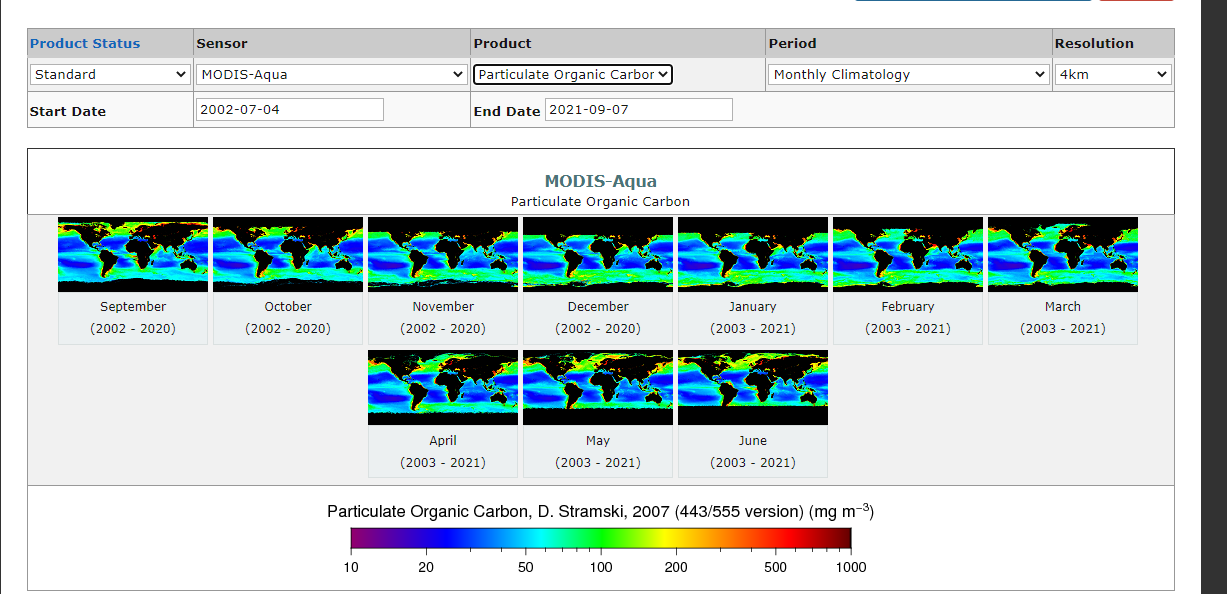This screenshot has width=1227, height=594.
Task: Click the Start Date input field
Action: pyautogui.click(x=289, y=110)
